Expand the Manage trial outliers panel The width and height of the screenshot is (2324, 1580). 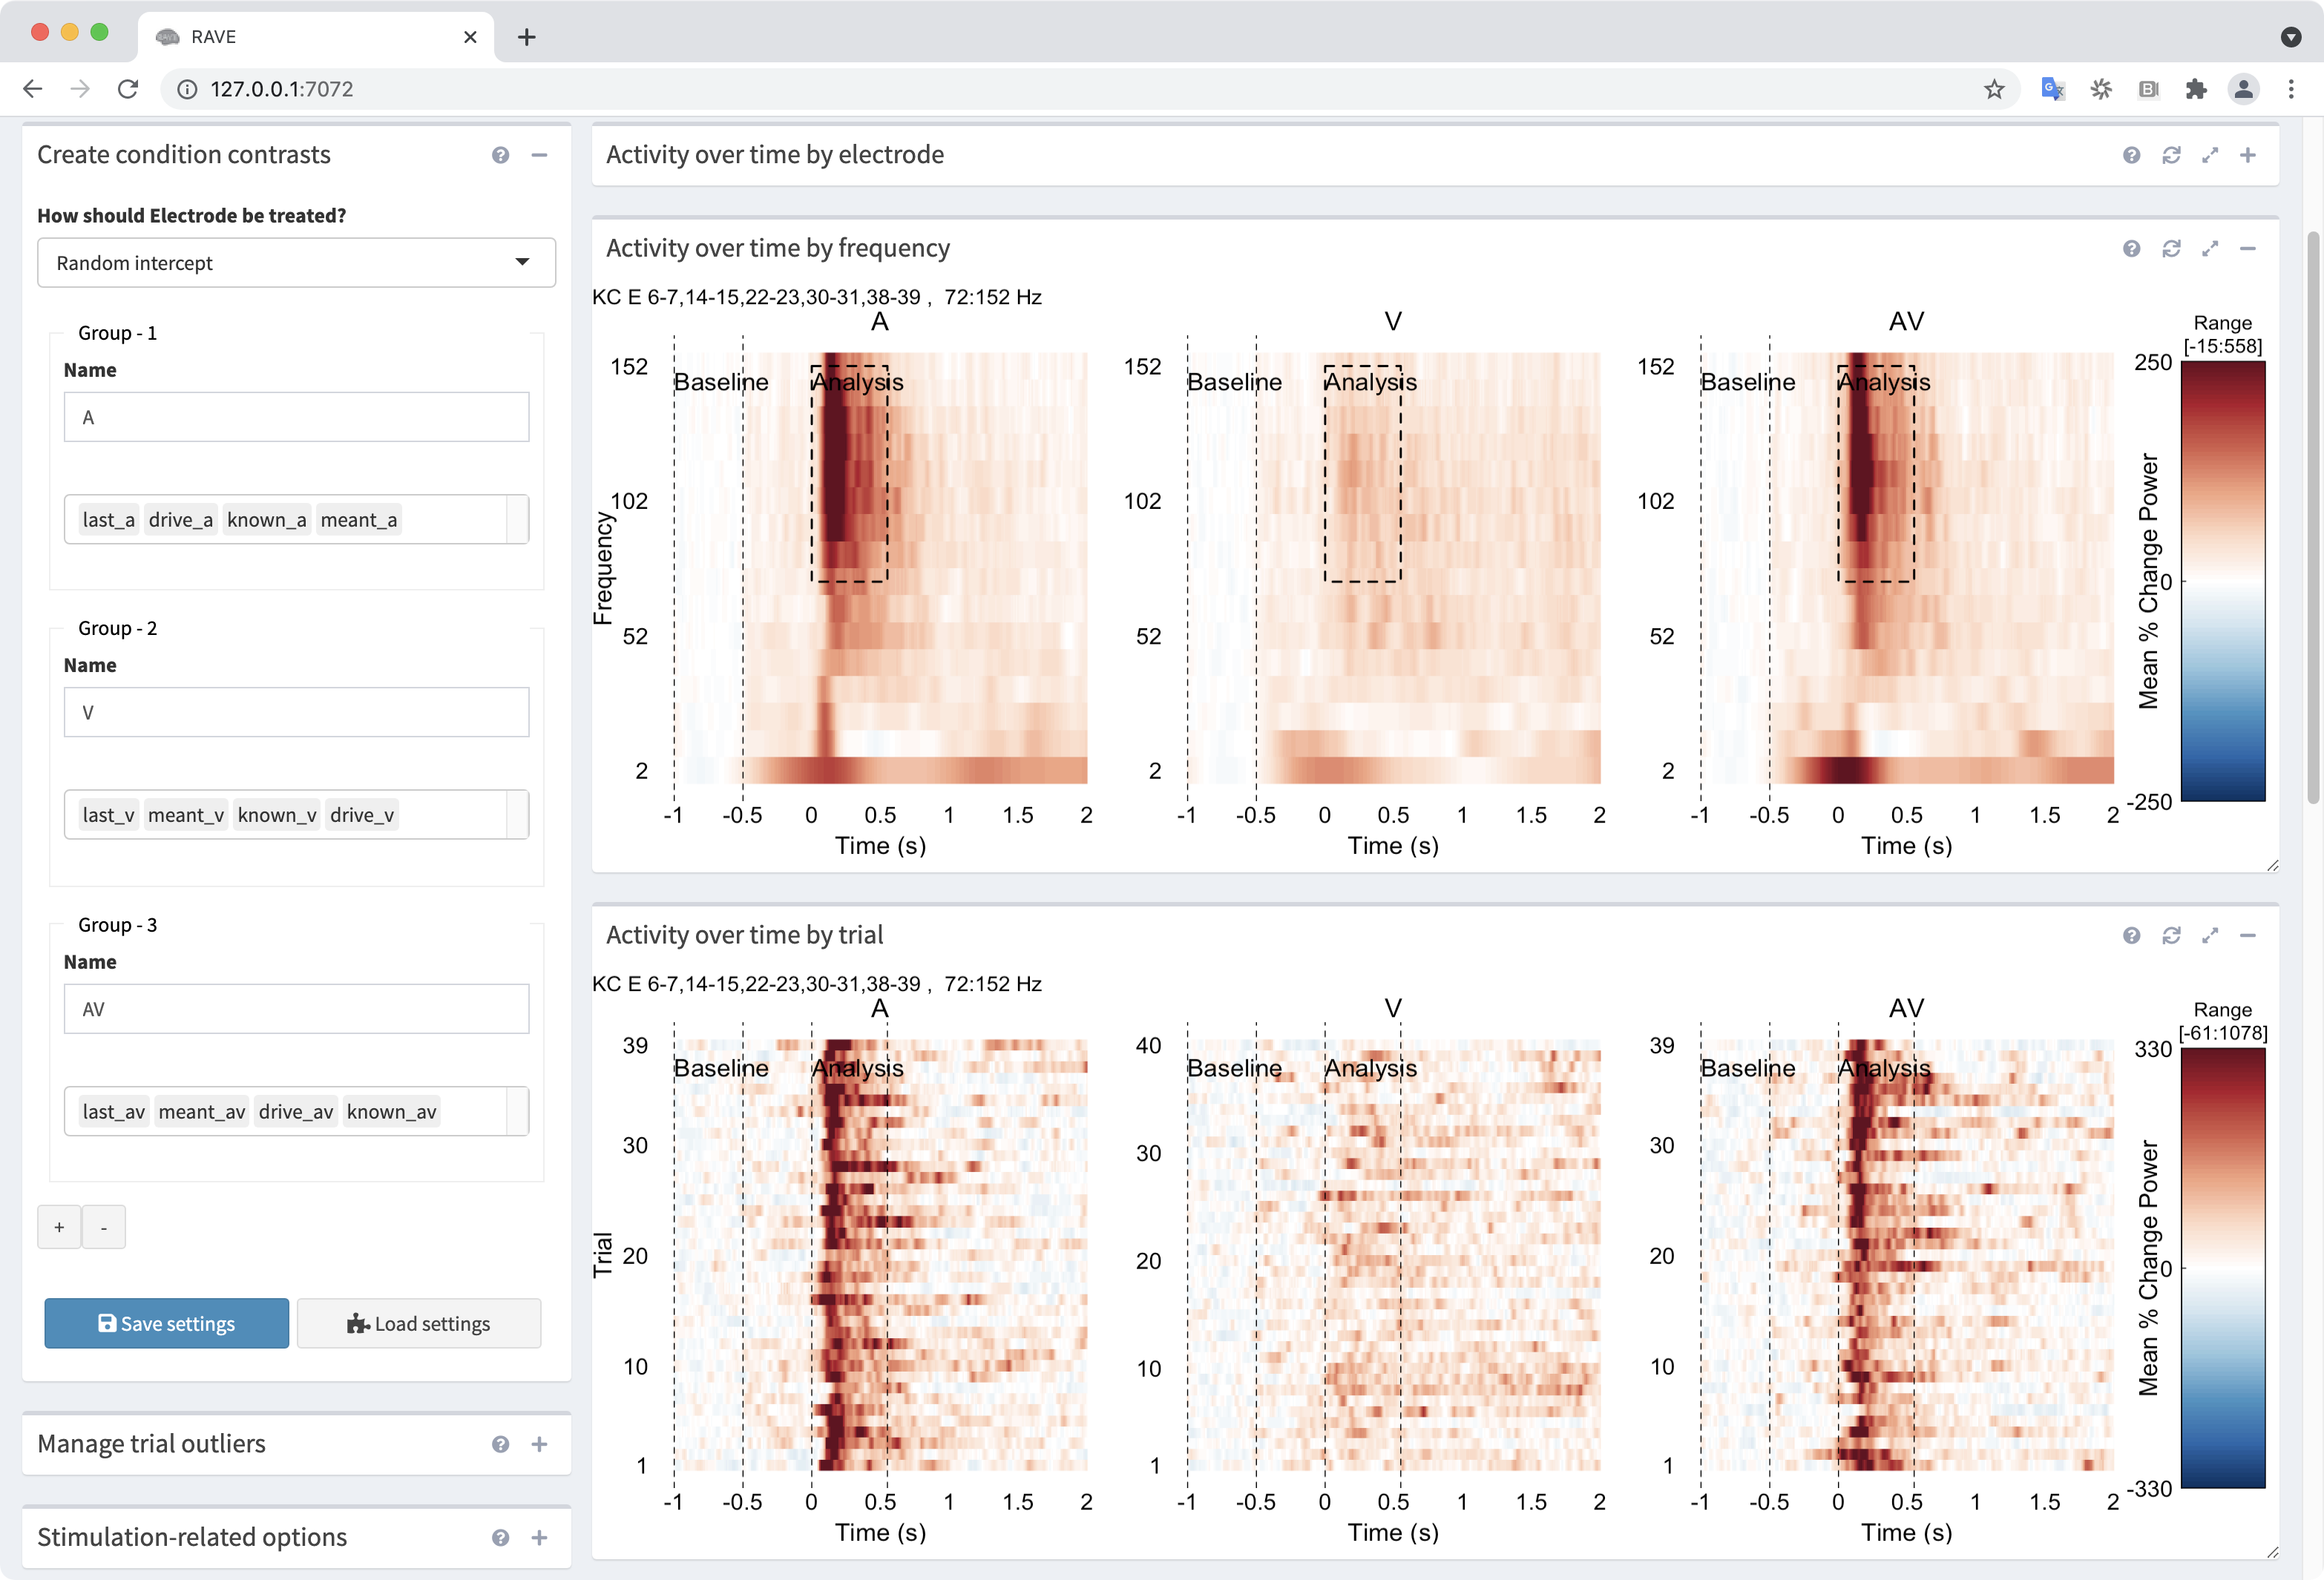[539, 1444]
